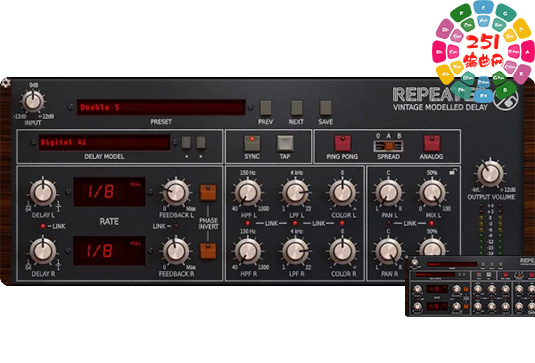Click the OUTPUT VOLUME knob
535x363 pixels.
(490, 174)
